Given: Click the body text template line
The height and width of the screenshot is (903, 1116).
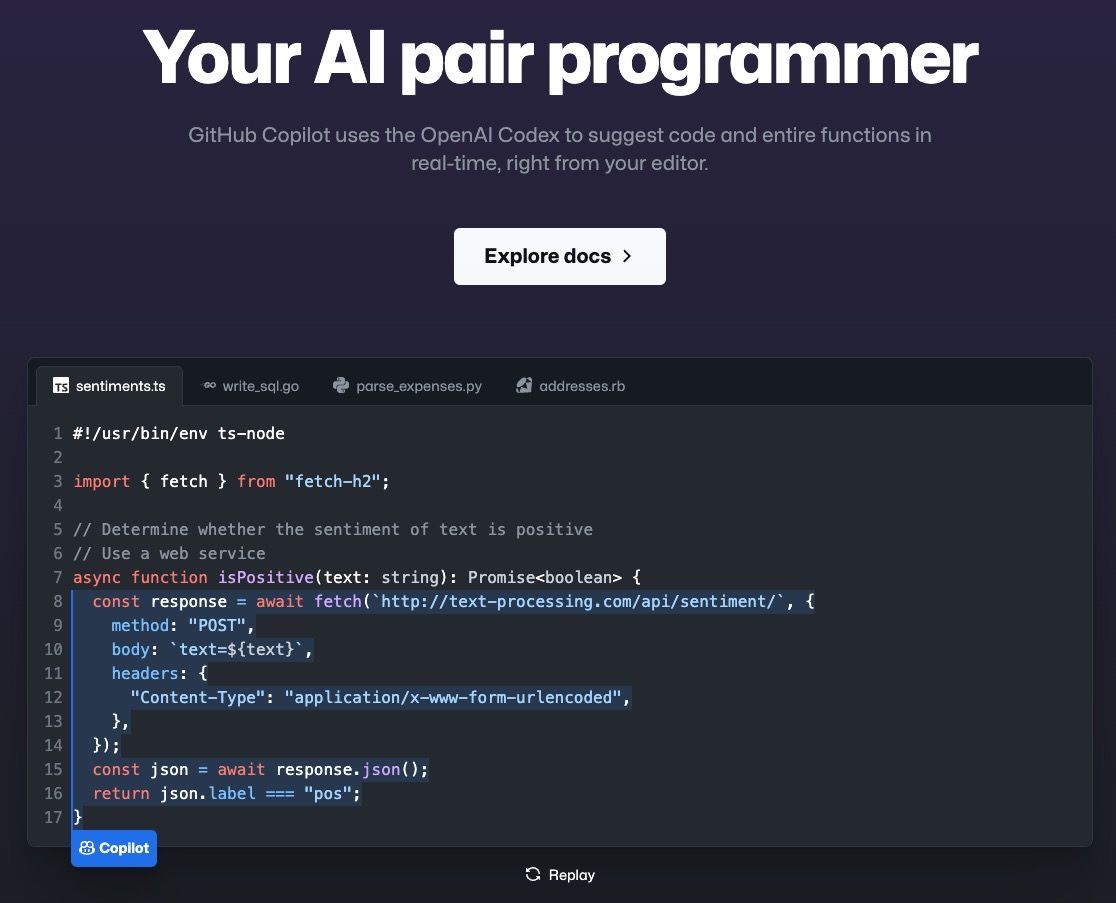Looking at the screenshot, I should [212, 650].
